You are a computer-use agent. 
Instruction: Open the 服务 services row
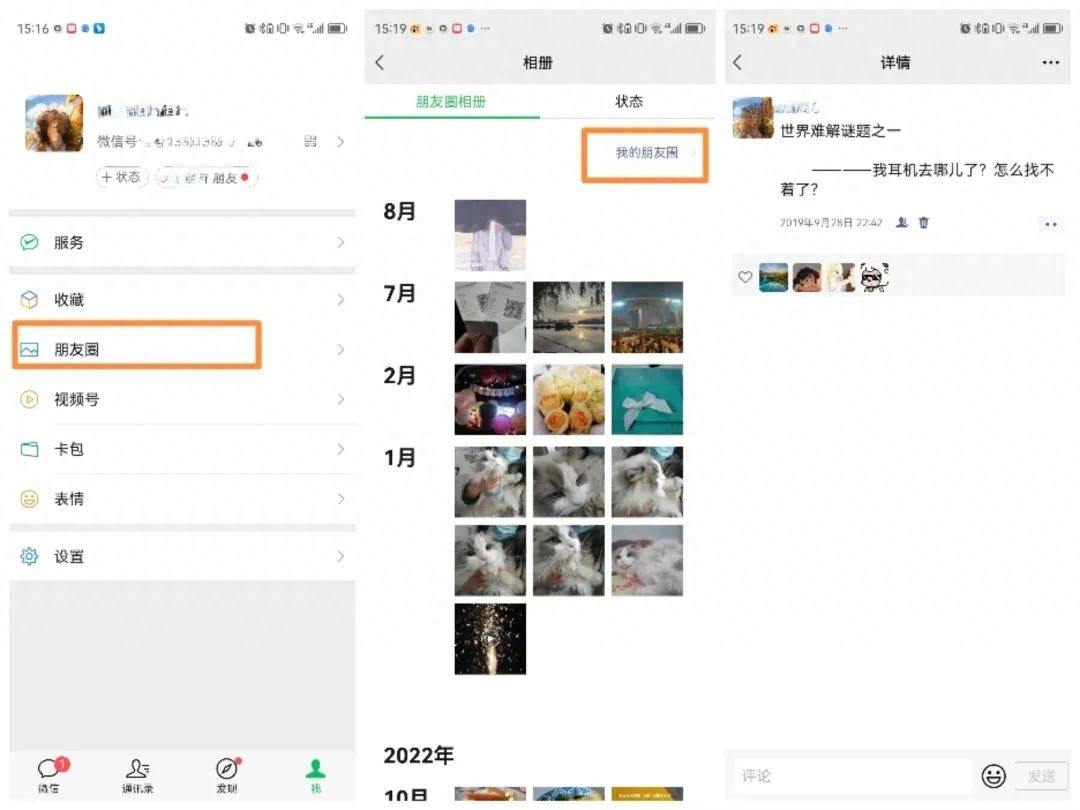tap(180, 242)
